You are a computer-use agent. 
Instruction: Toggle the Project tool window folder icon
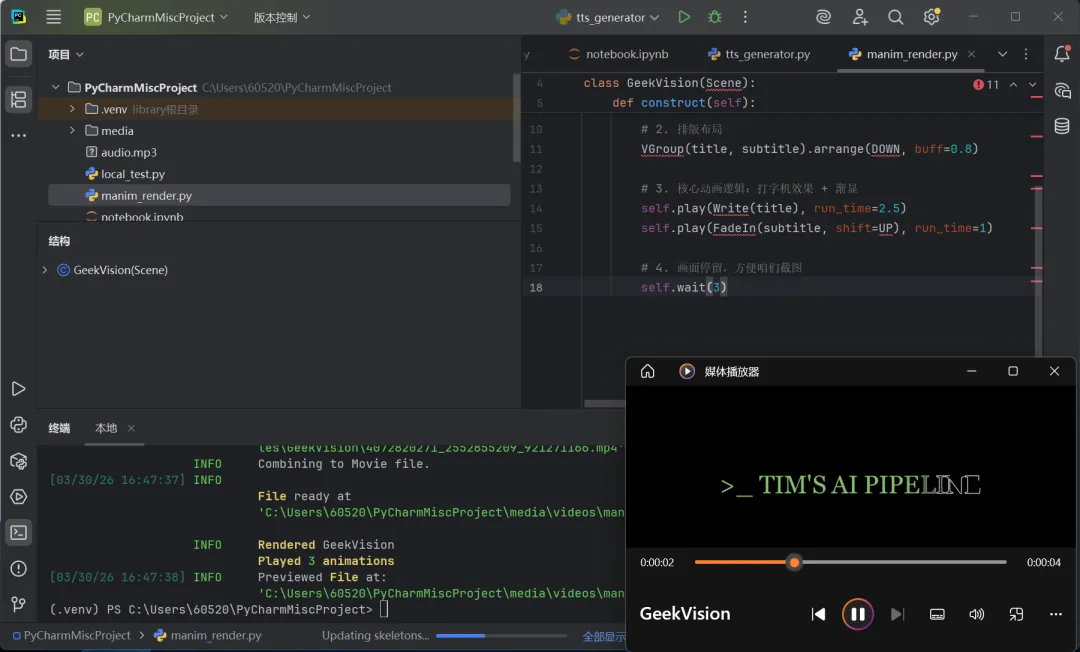(19, 54)
